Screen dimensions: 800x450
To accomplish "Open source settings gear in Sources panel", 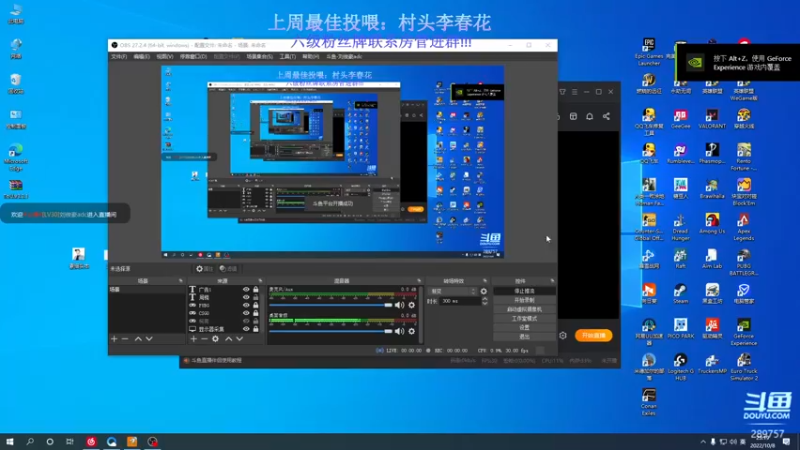I will (x=215, y=339).
